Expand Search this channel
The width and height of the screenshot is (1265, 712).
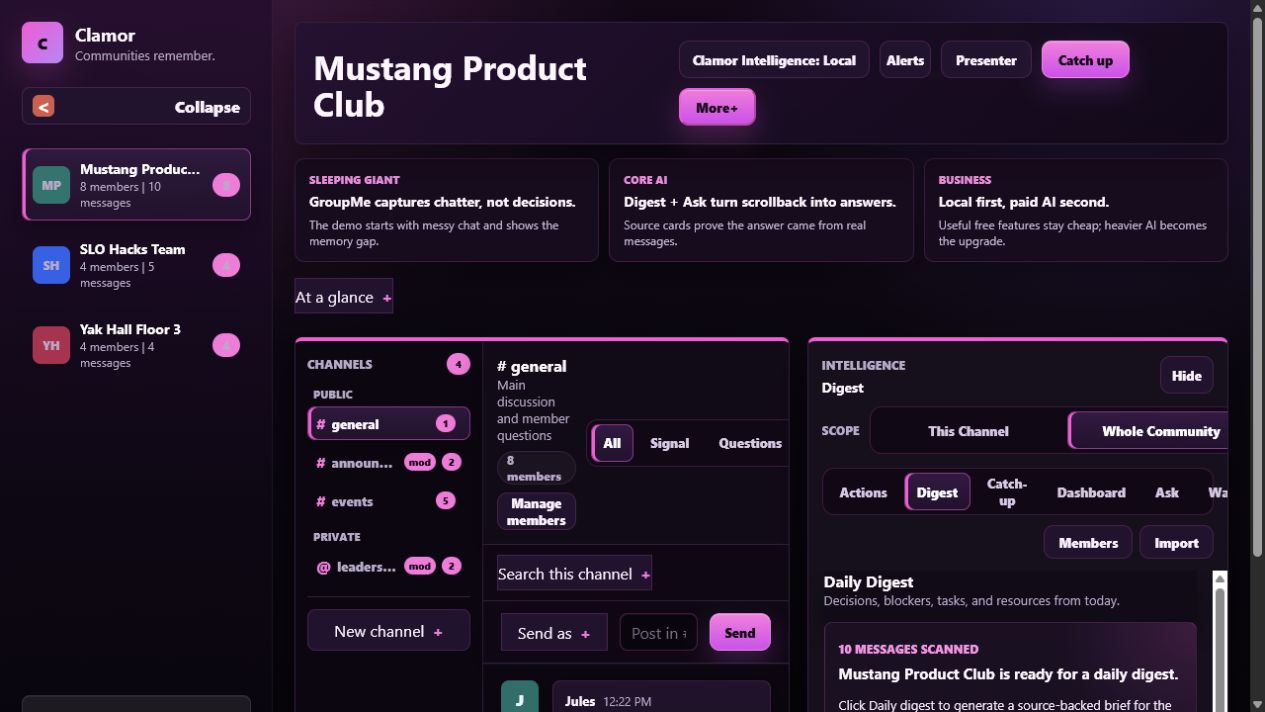tap(574, 574)
